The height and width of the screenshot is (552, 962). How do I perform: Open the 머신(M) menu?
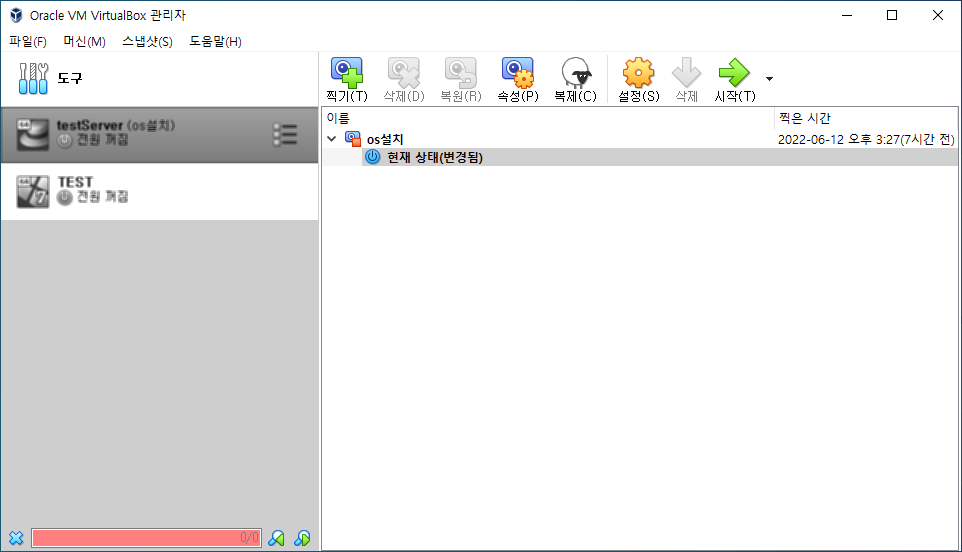(85, 42)
